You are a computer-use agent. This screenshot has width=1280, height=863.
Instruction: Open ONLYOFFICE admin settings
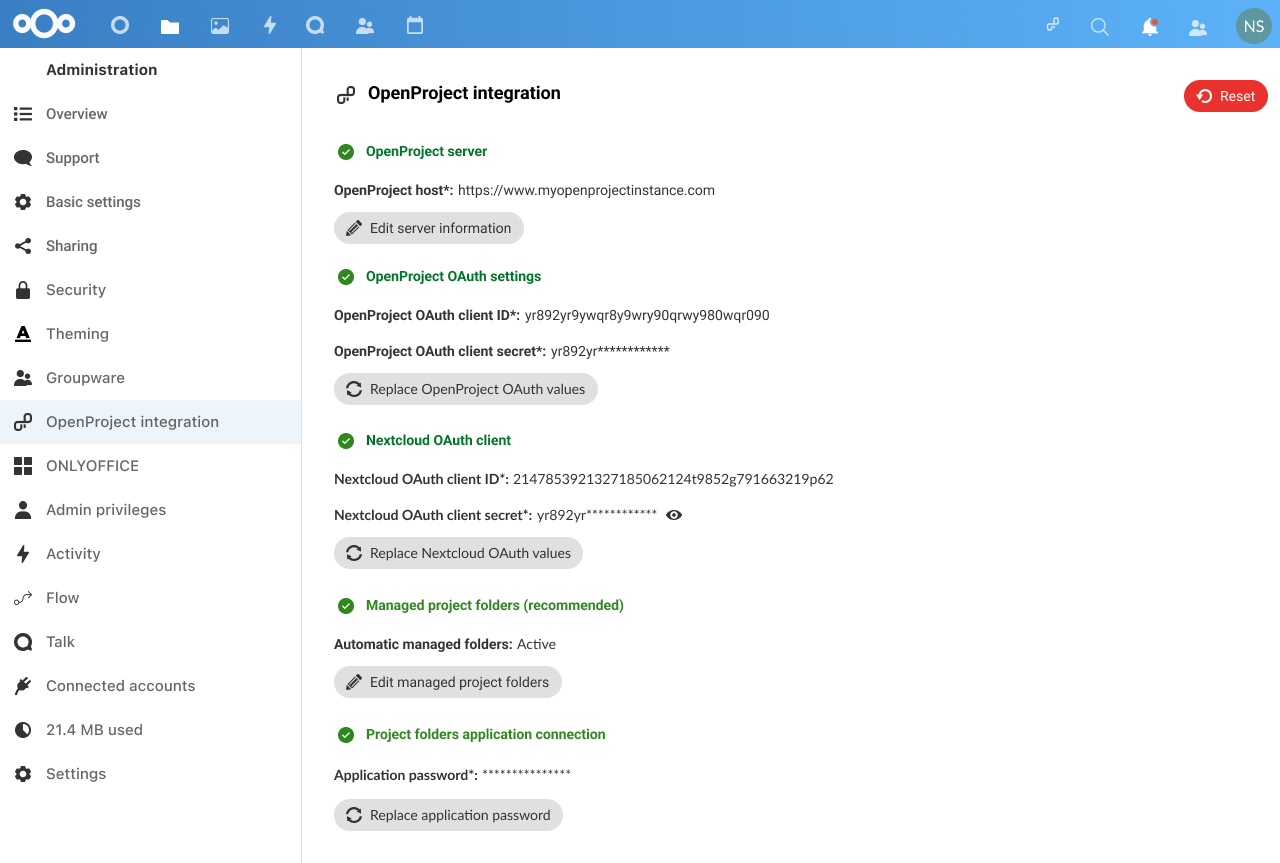coord(92,466)
